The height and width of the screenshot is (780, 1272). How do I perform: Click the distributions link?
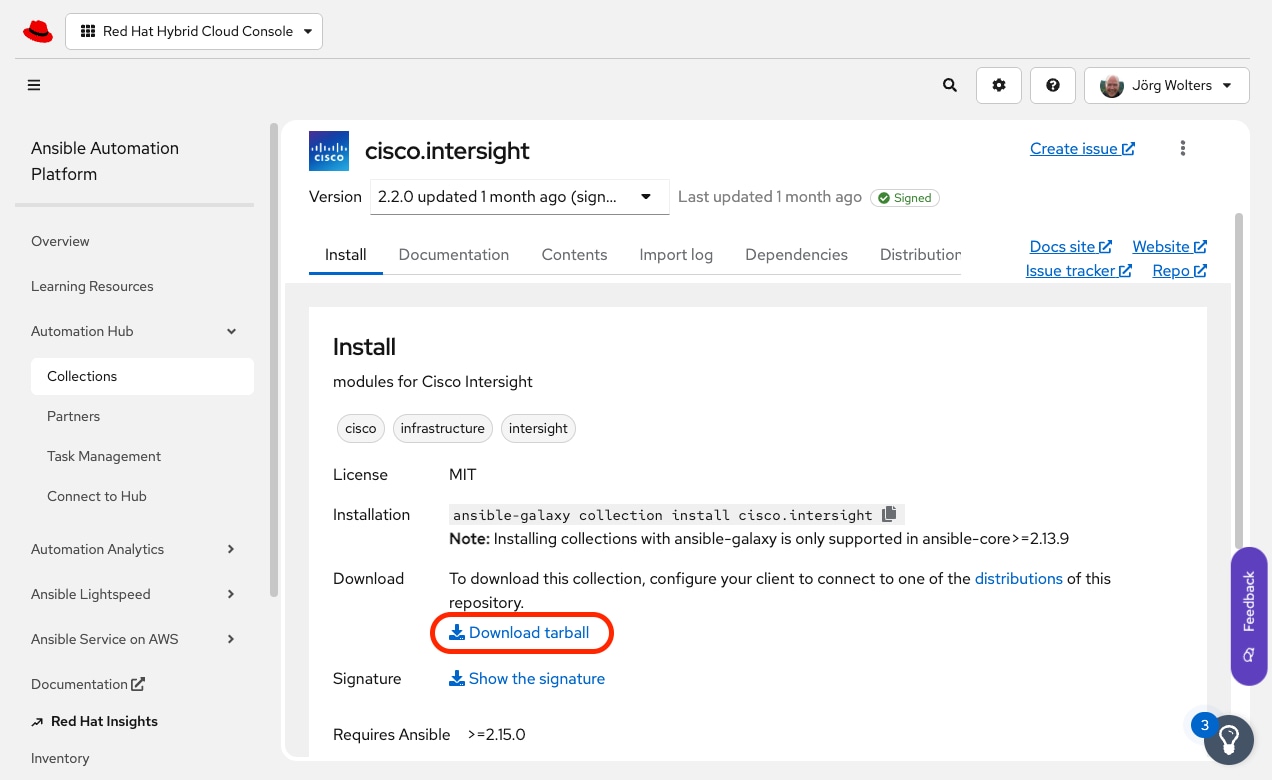(1019, 579)
